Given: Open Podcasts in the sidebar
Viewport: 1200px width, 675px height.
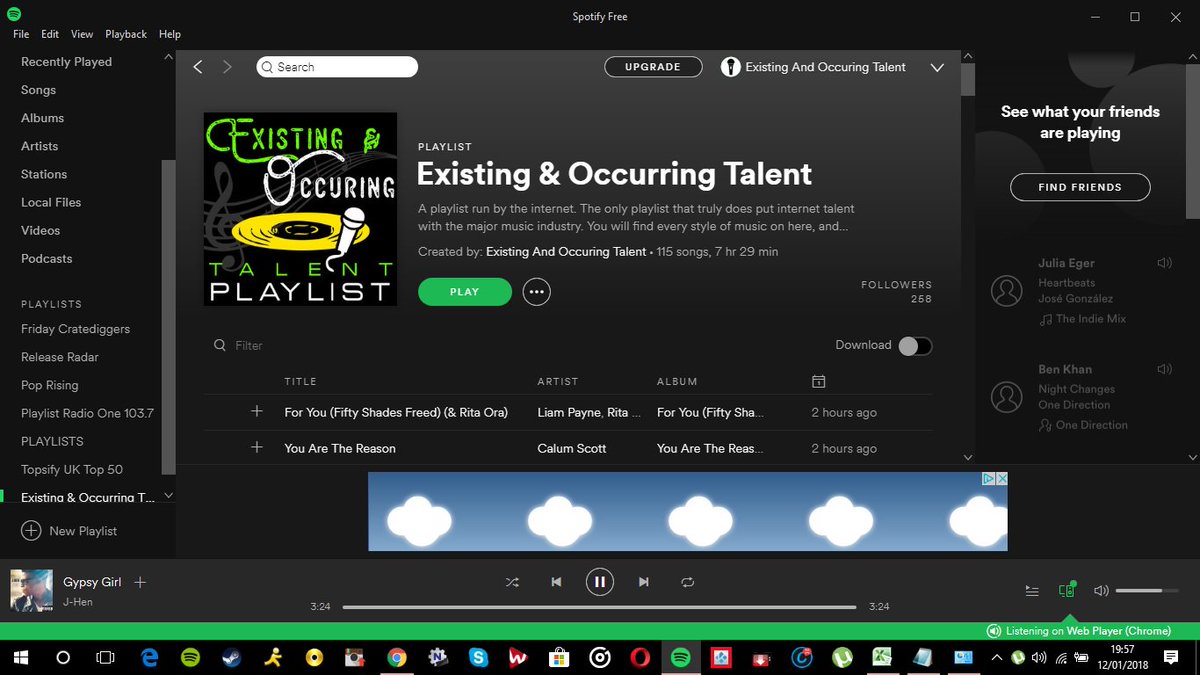Looking at the screenshot, I should 47,258.
